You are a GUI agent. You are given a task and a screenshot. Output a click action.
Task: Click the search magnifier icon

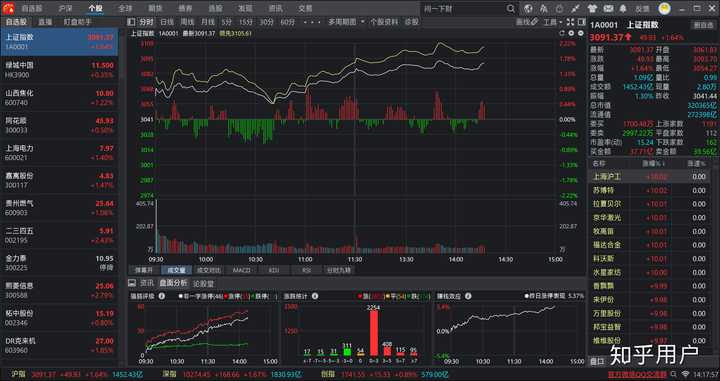pos(511,8)
